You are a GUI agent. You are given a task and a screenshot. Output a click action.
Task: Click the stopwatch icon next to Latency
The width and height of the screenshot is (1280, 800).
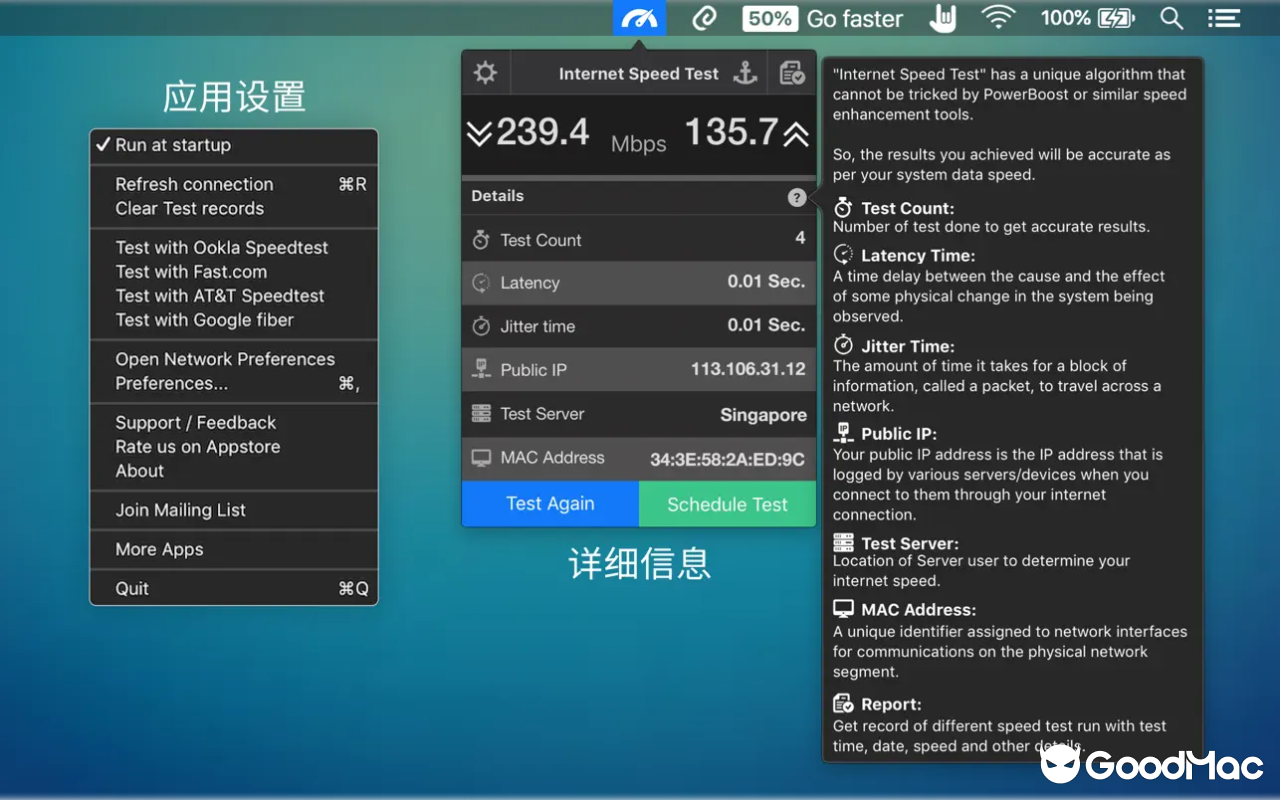point(480,283)
